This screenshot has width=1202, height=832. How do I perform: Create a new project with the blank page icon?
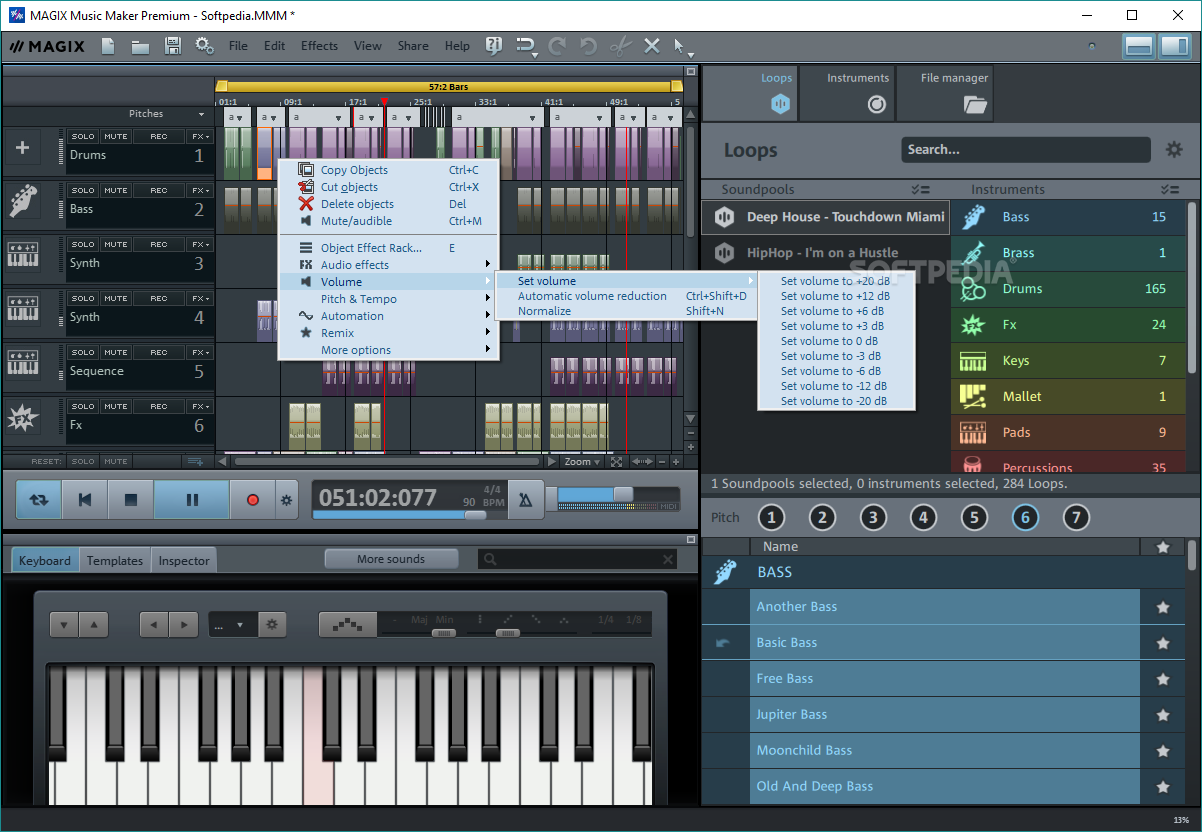click(x=108, y=46)
